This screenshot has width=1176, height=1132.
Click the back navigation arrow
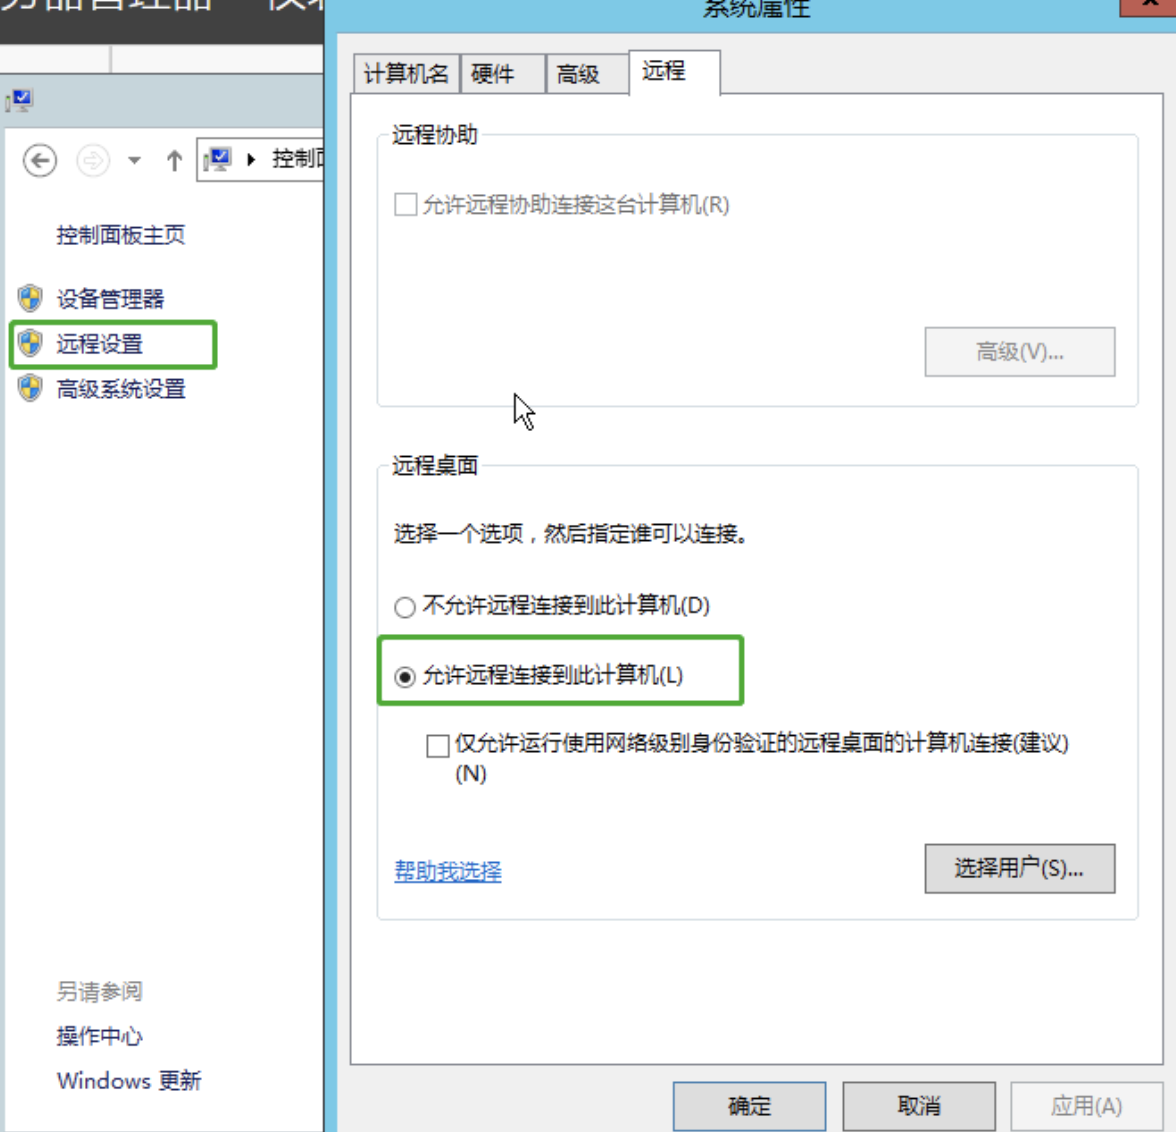click(40, 160)
